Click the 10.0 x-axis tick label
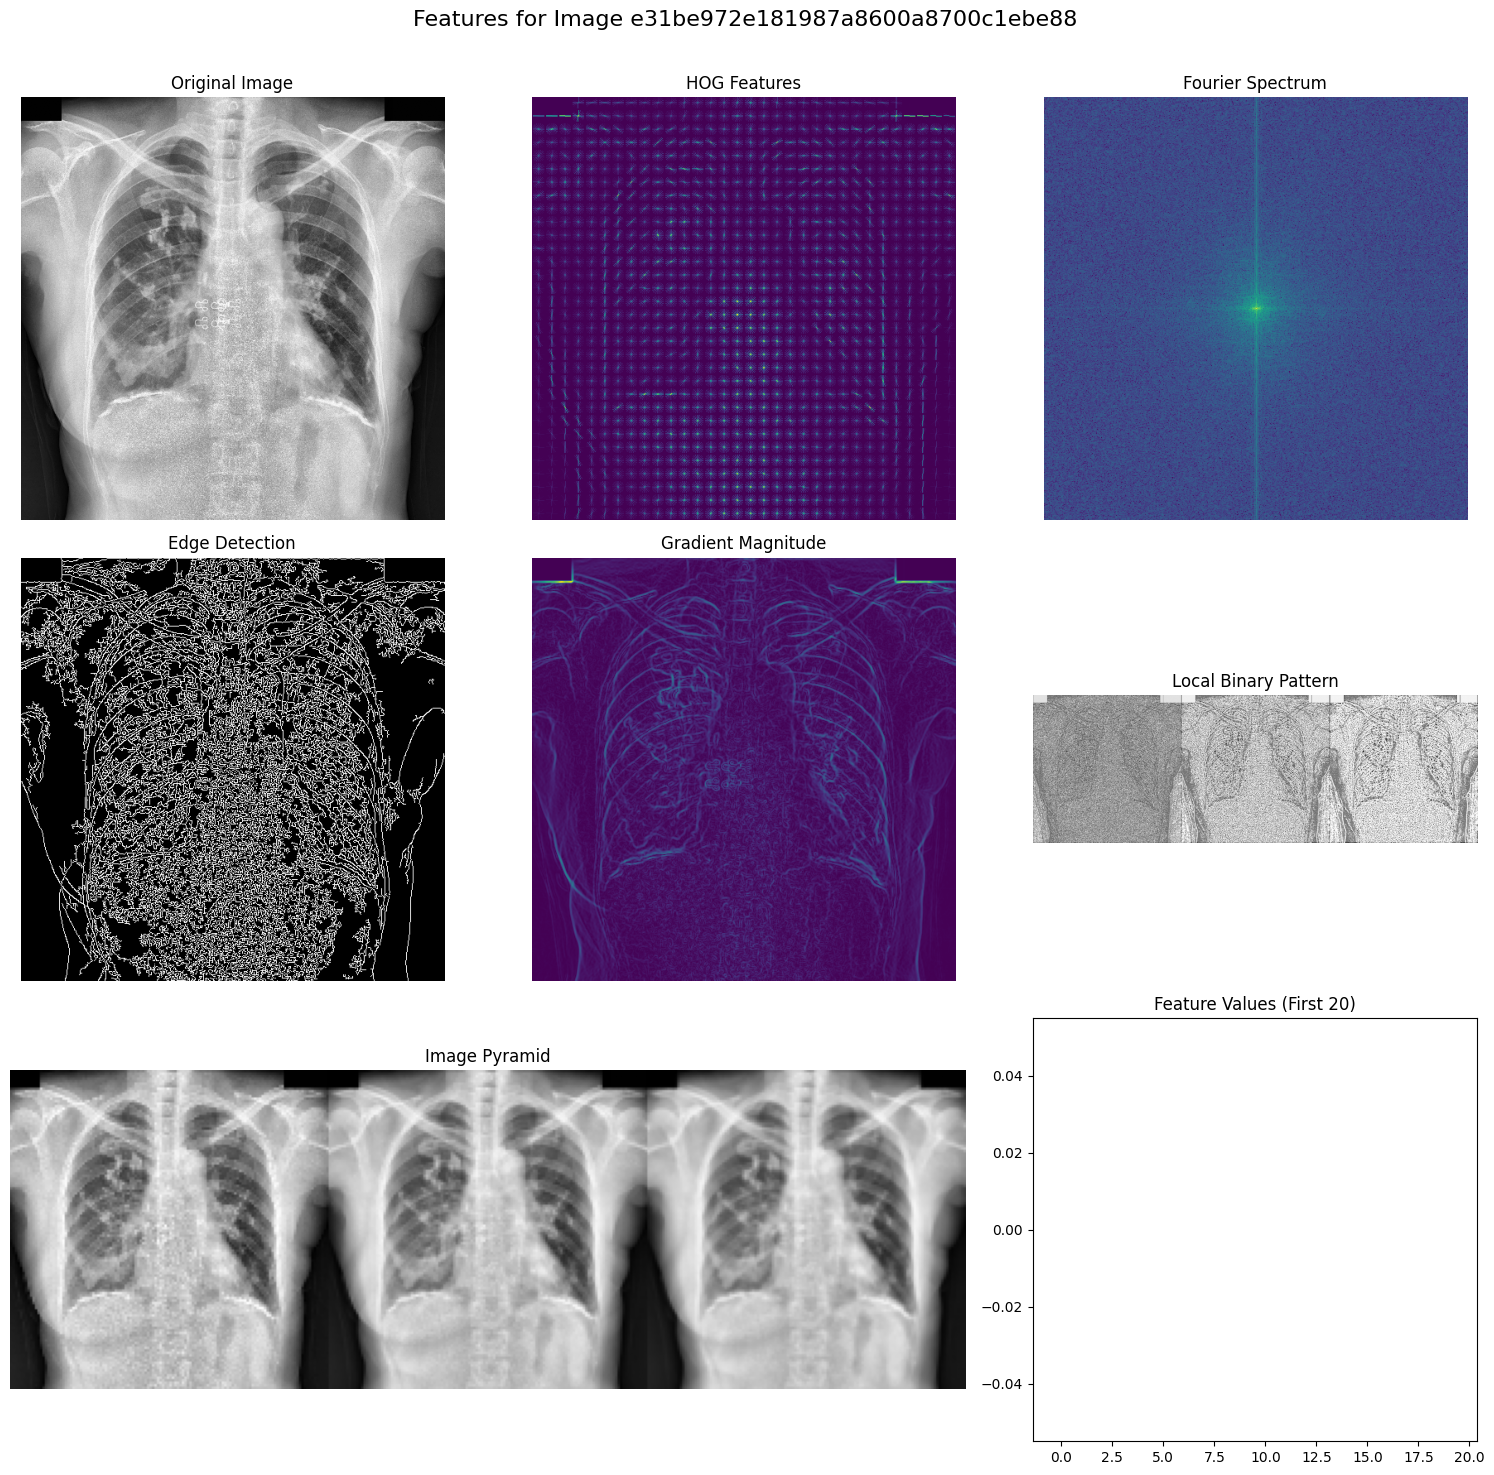 1265,1457
